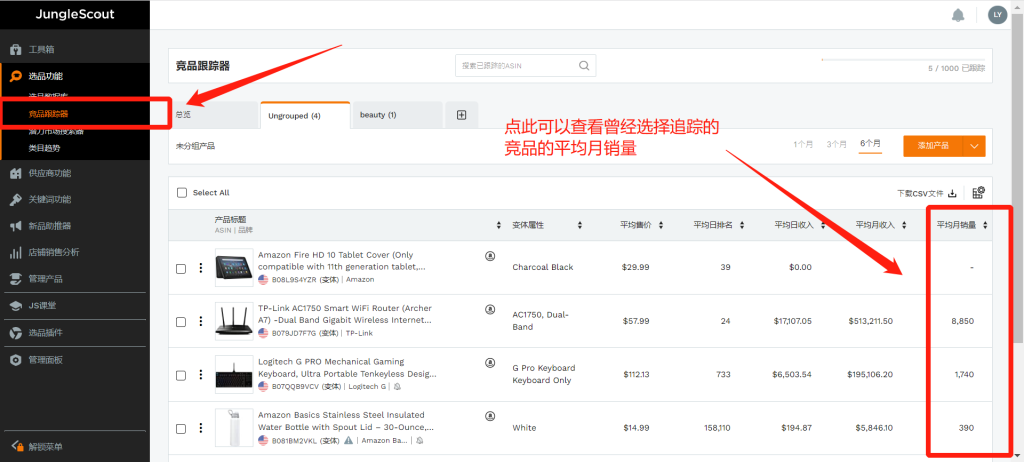1024x462 pixels.
Task: Click muted bell icon on Amazon Basics row
Action: point(419,440)
